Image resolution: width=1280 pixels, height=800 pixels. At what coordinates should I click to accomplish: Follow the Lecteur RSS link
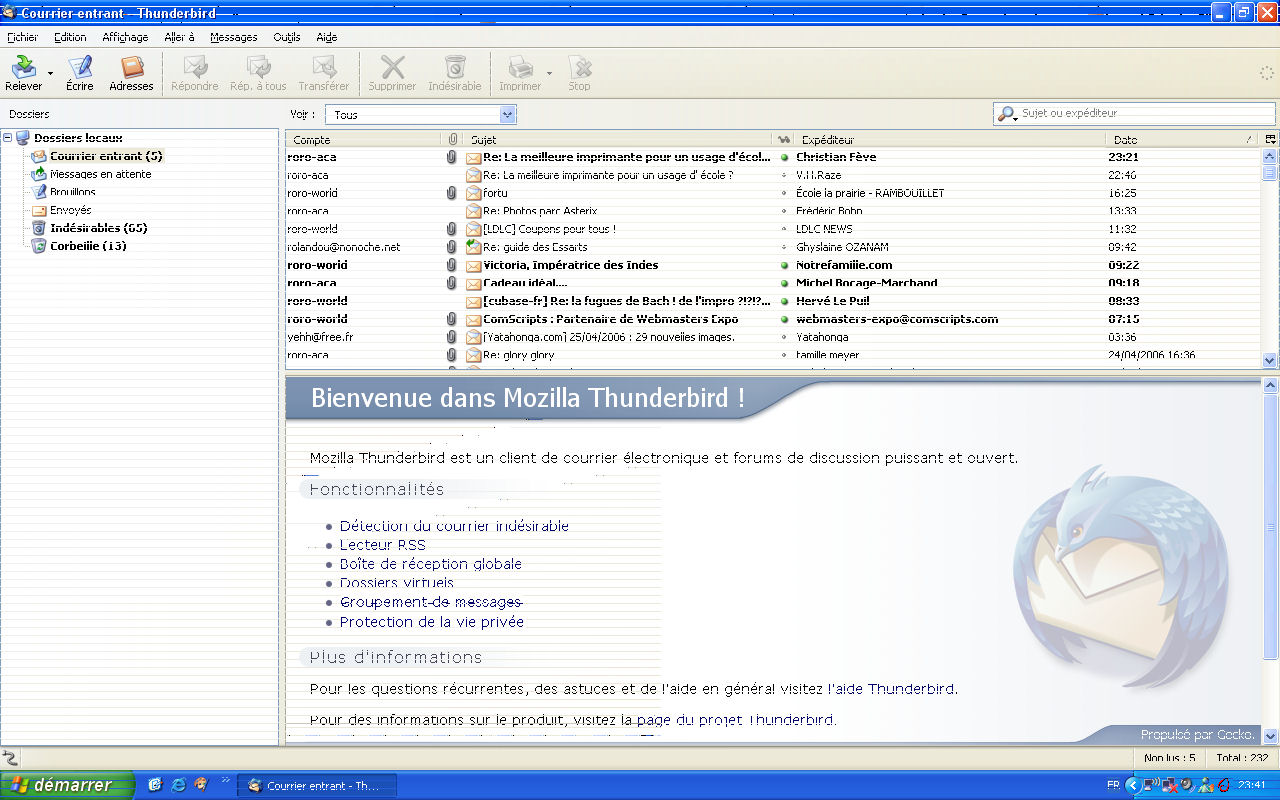382,545
